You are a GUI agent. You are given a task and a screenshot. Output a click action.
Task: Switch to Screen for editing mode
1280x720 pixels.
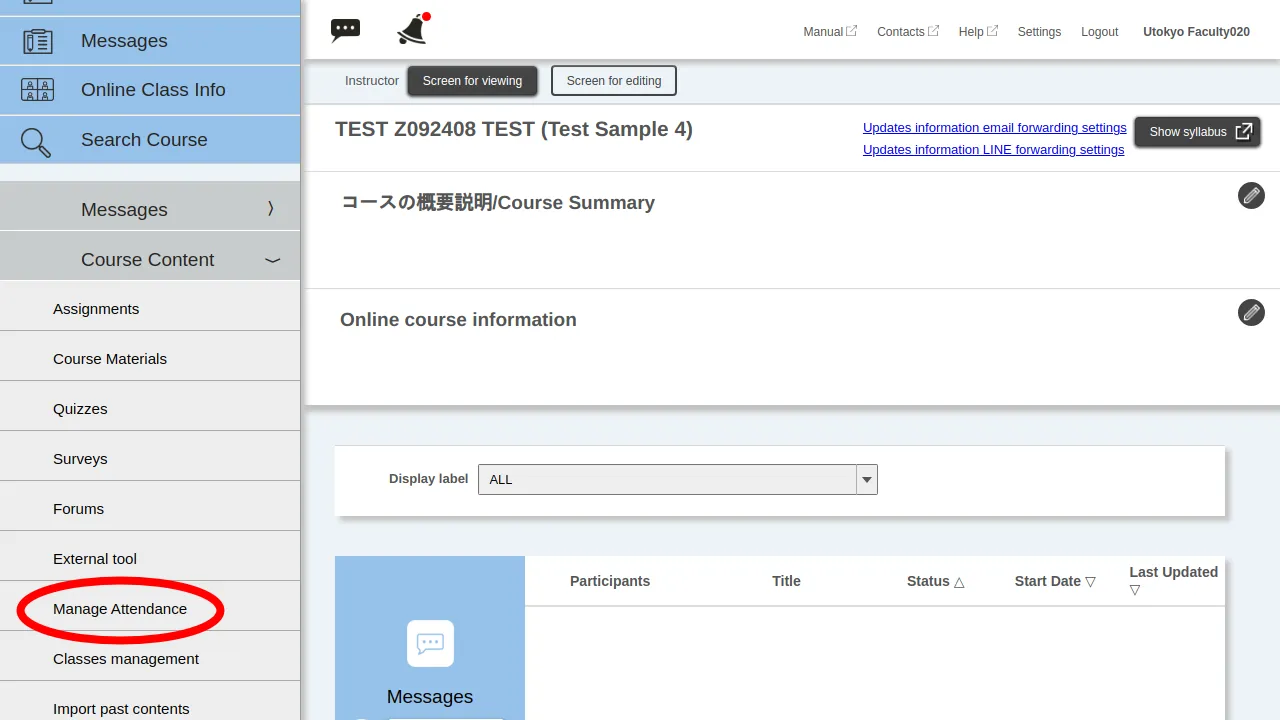point(613,81)
